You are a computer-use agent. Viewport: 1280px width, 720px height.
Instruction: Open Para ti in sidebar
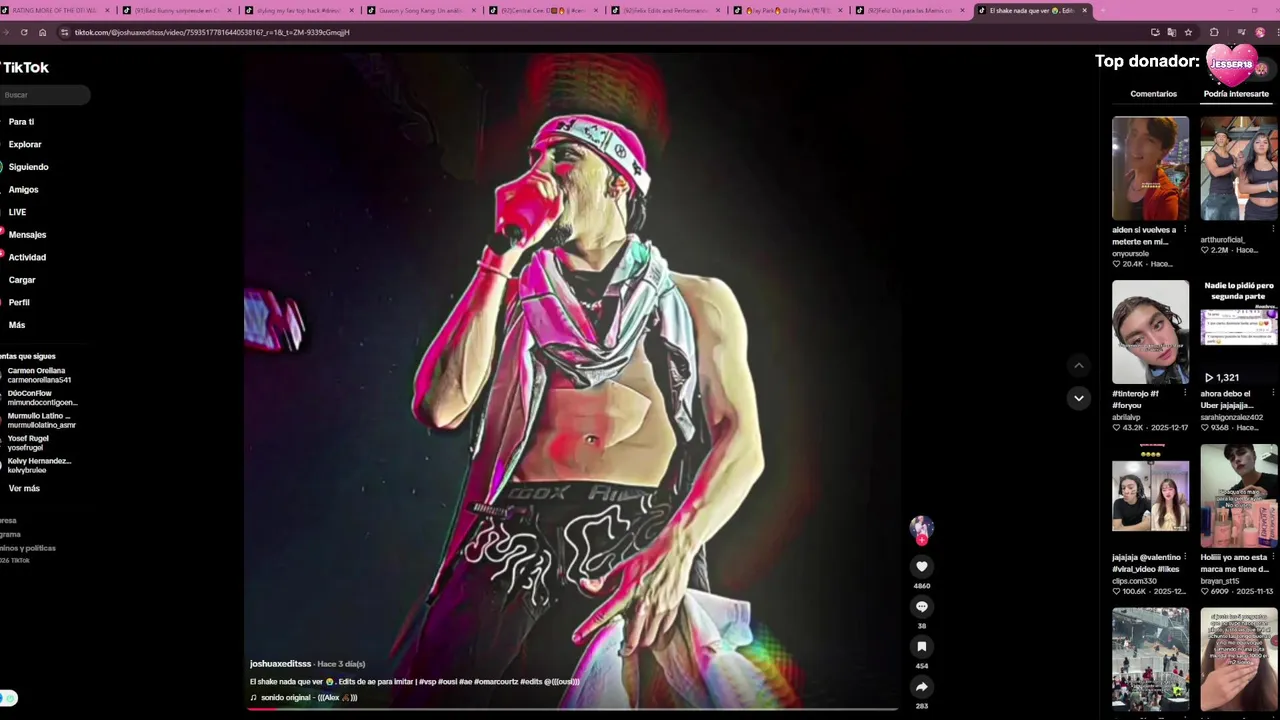tap(21, 122)
